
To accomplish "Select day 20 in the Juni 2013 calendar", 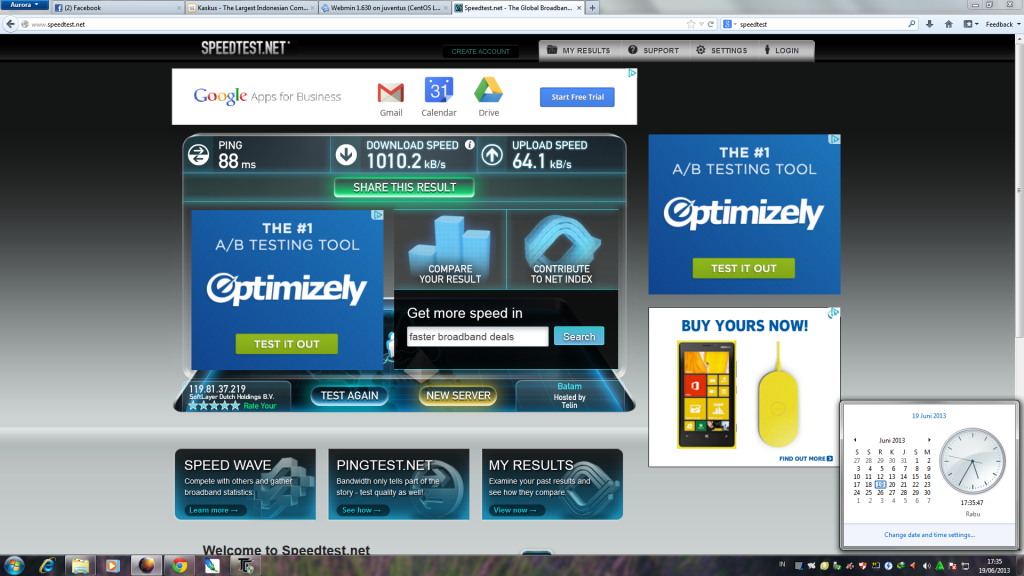I will click(x=892, y=485).
